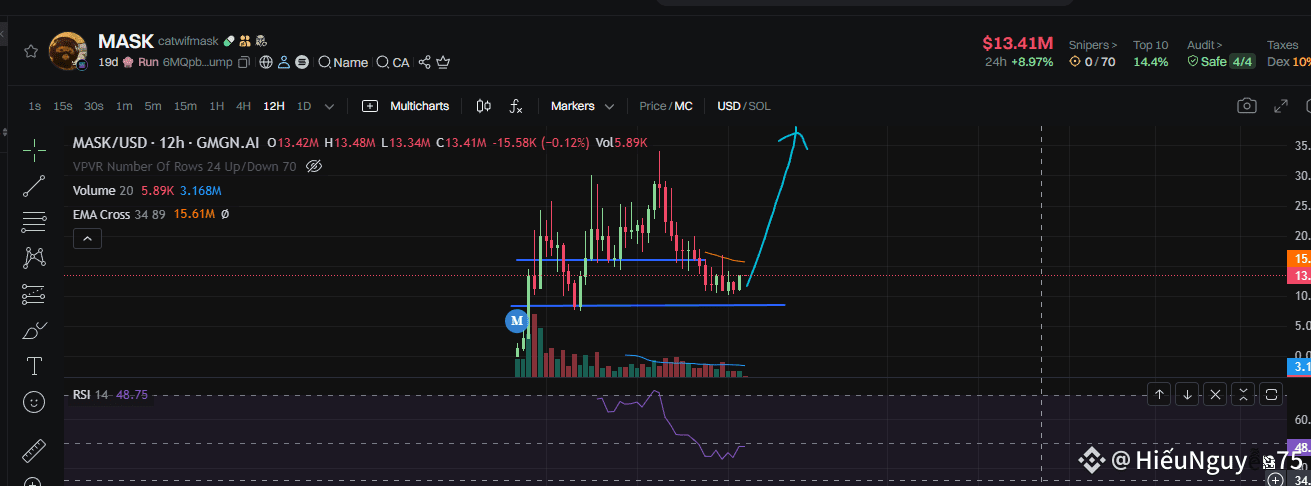This screenshot has height=486, width=1311.
Task: Search by CA on the token header
Action: (x=393, y=62)
